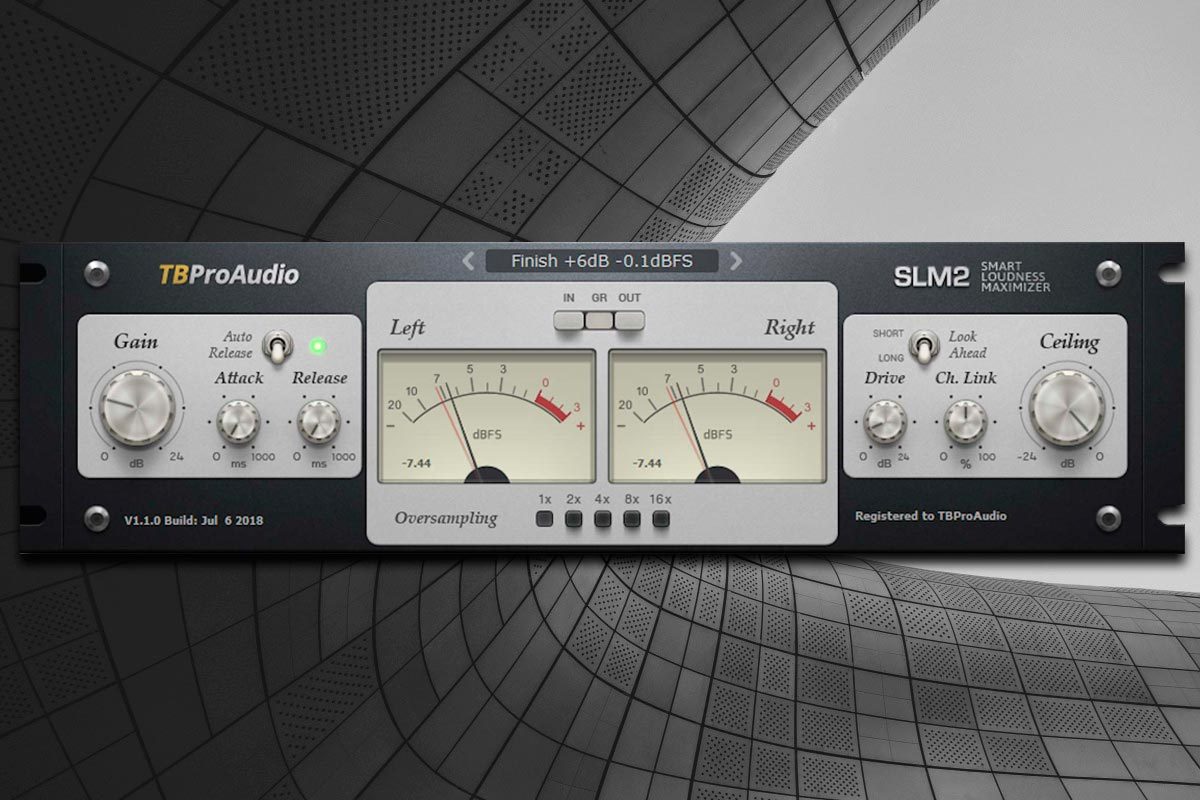1200x800 pixels.
Task: Select 1x oversampling
Action: 545,519
